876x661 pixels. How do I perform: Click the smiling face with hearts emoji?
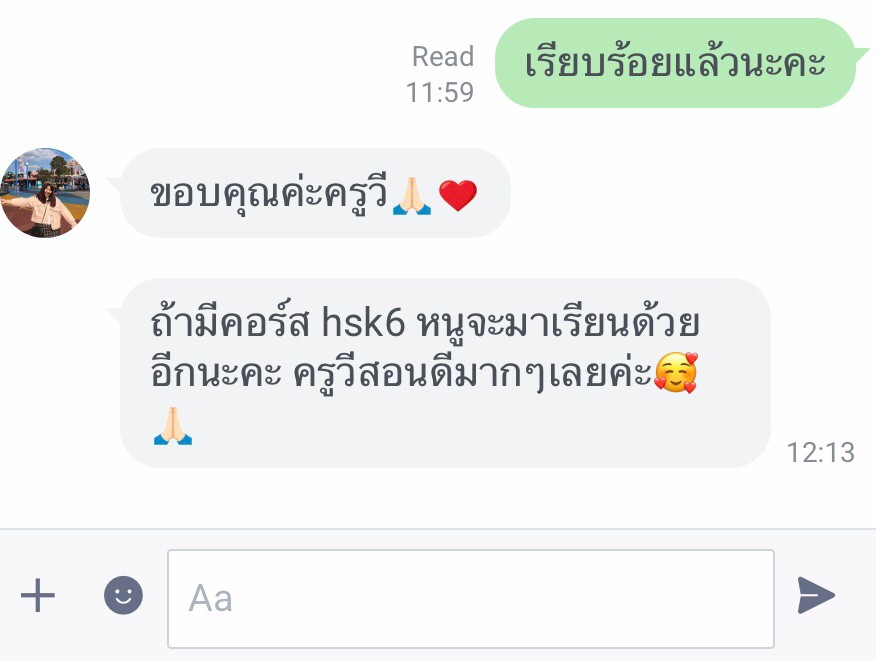(x=676, y=373)
